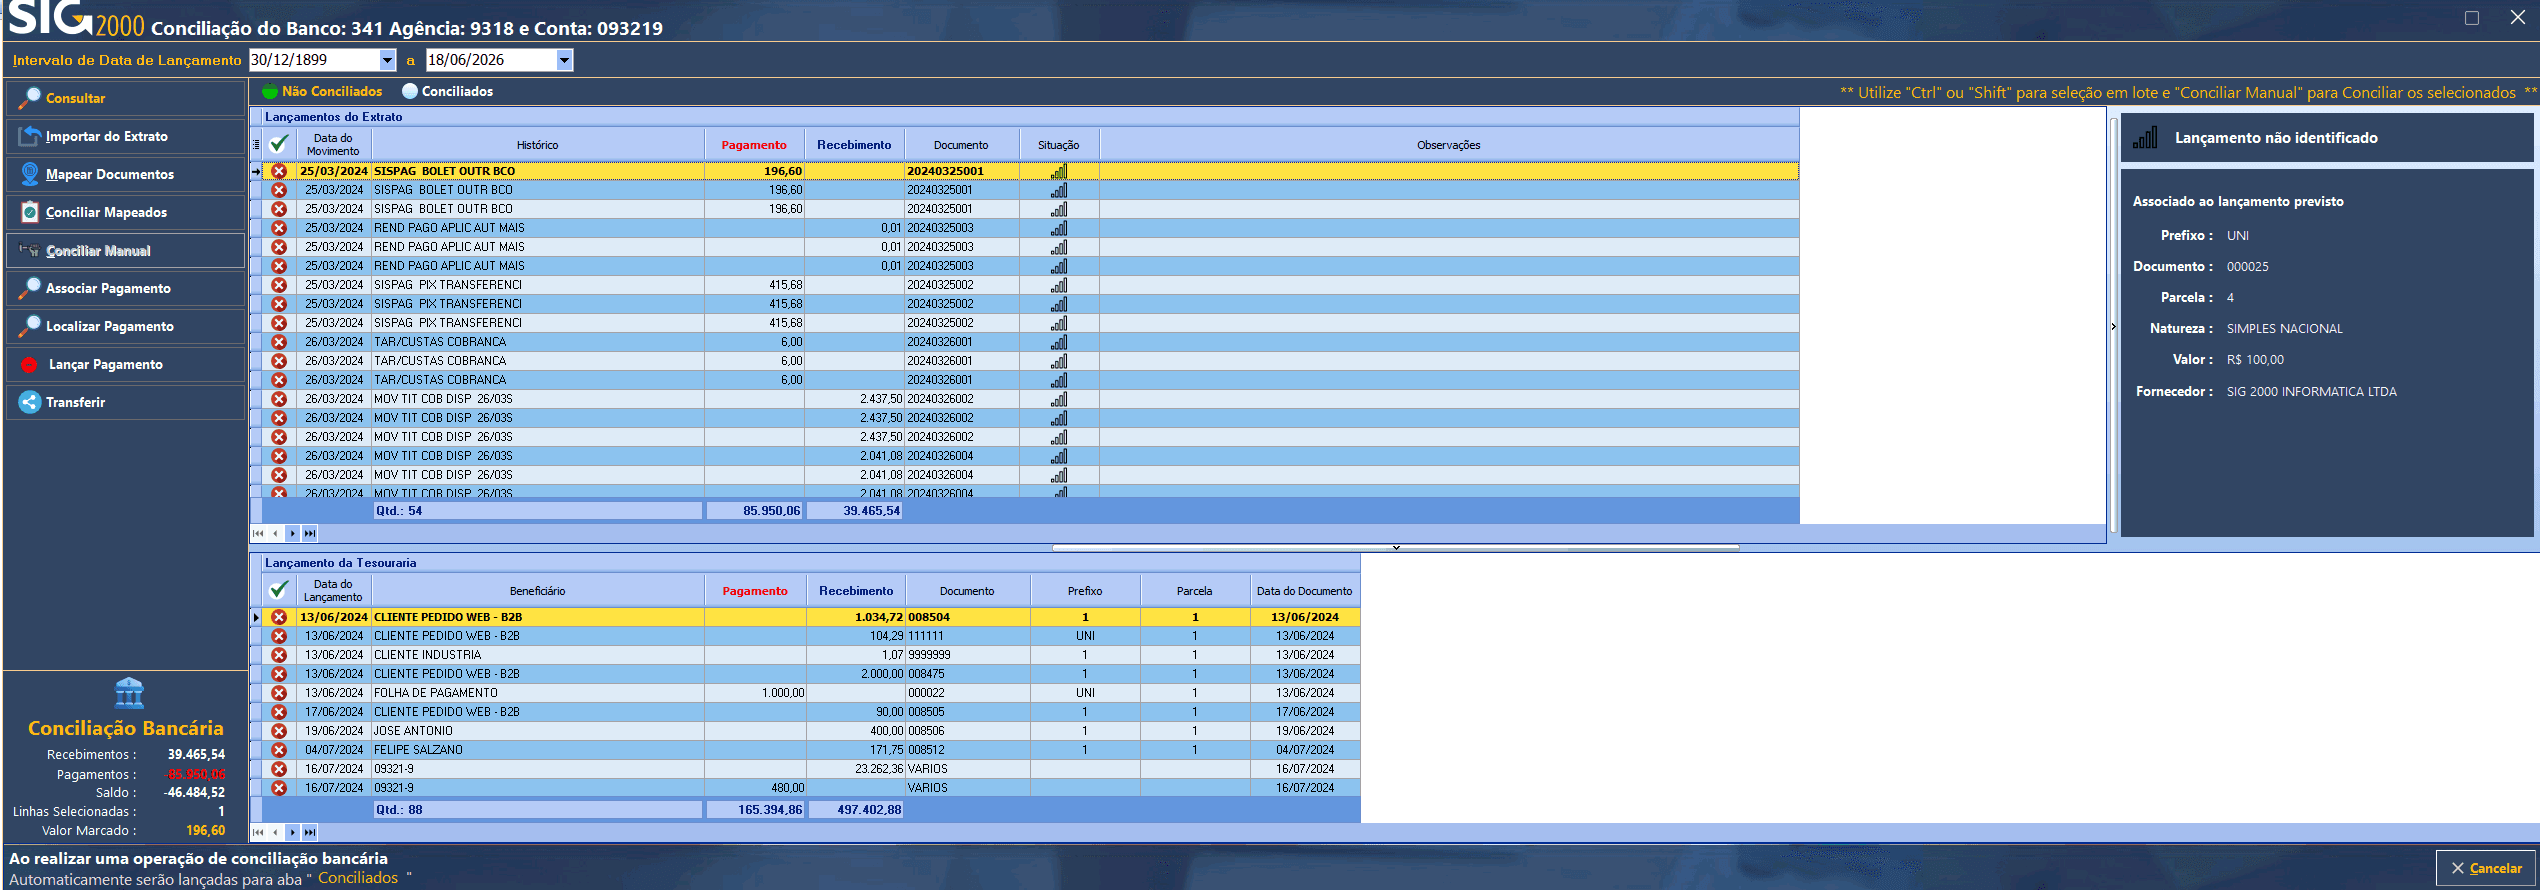Go to last record in the Extrato navigator

point(310,533)
